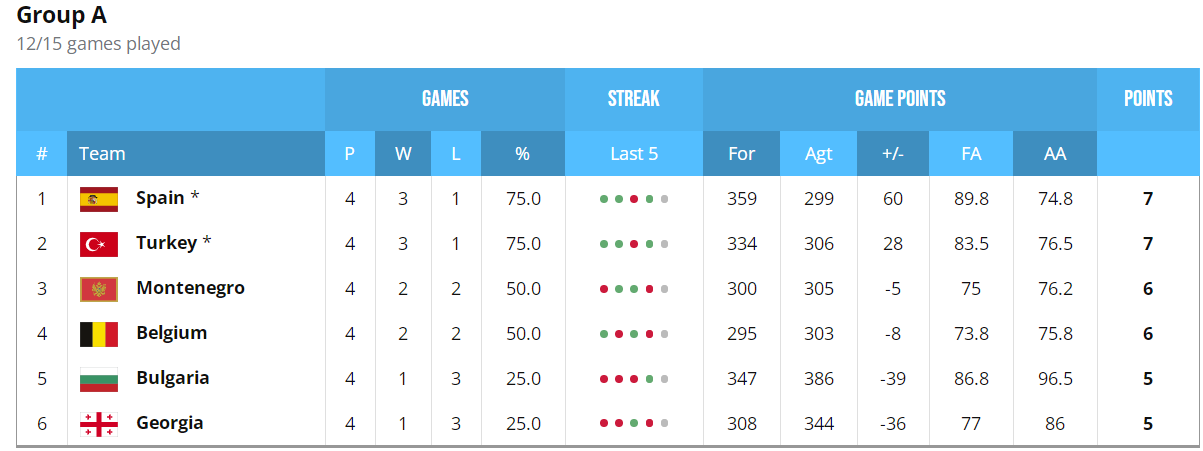Sort table by W column header
The width and height of the screenshot is (1203, 451).
pos(403,154)
